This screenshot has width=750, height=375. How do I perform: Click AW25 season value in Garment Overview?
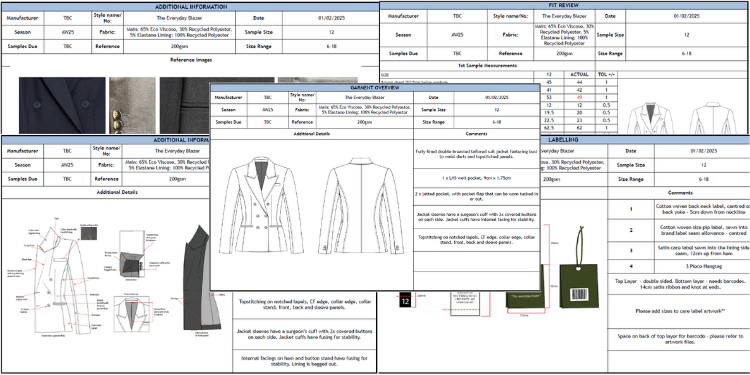[x=268, y=110]
